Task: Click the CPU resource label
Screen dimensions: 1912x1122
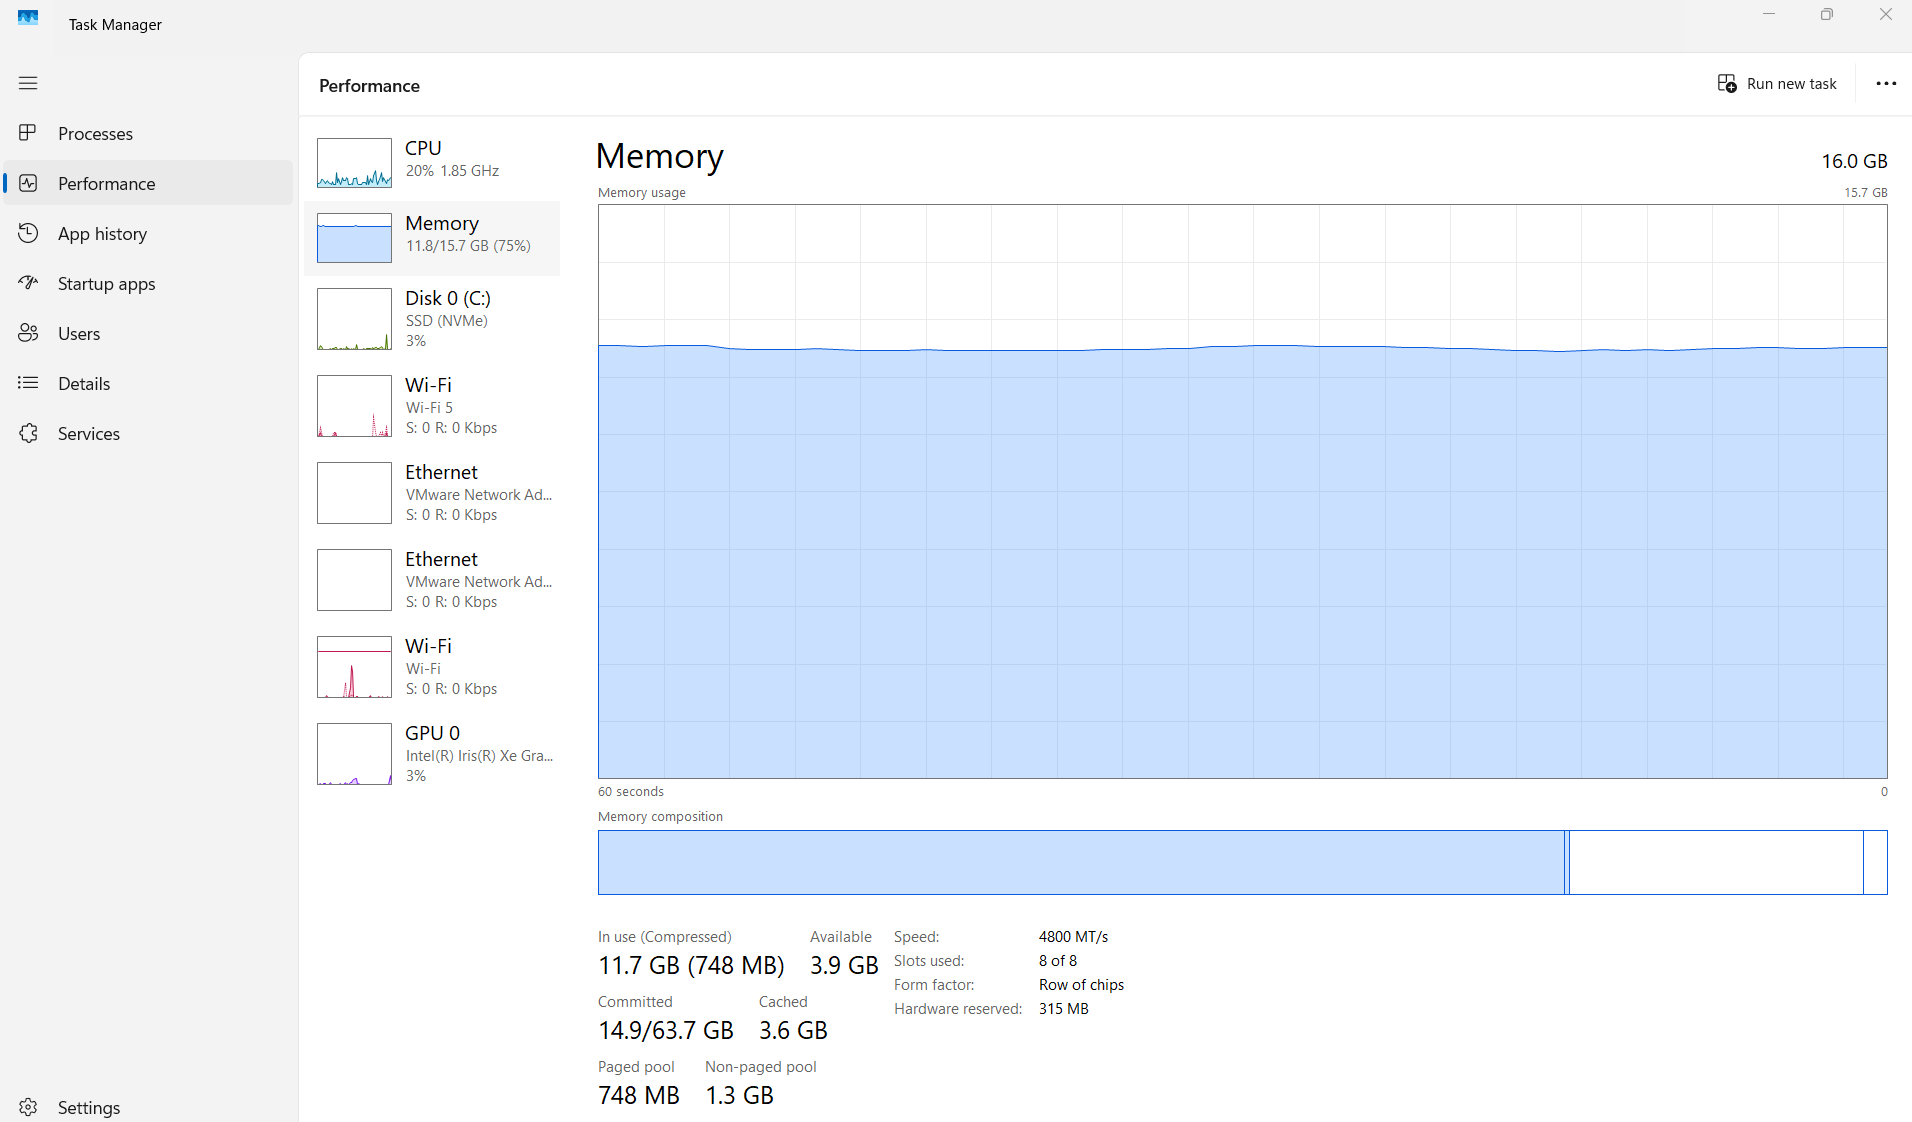Action: coord(423,148)
